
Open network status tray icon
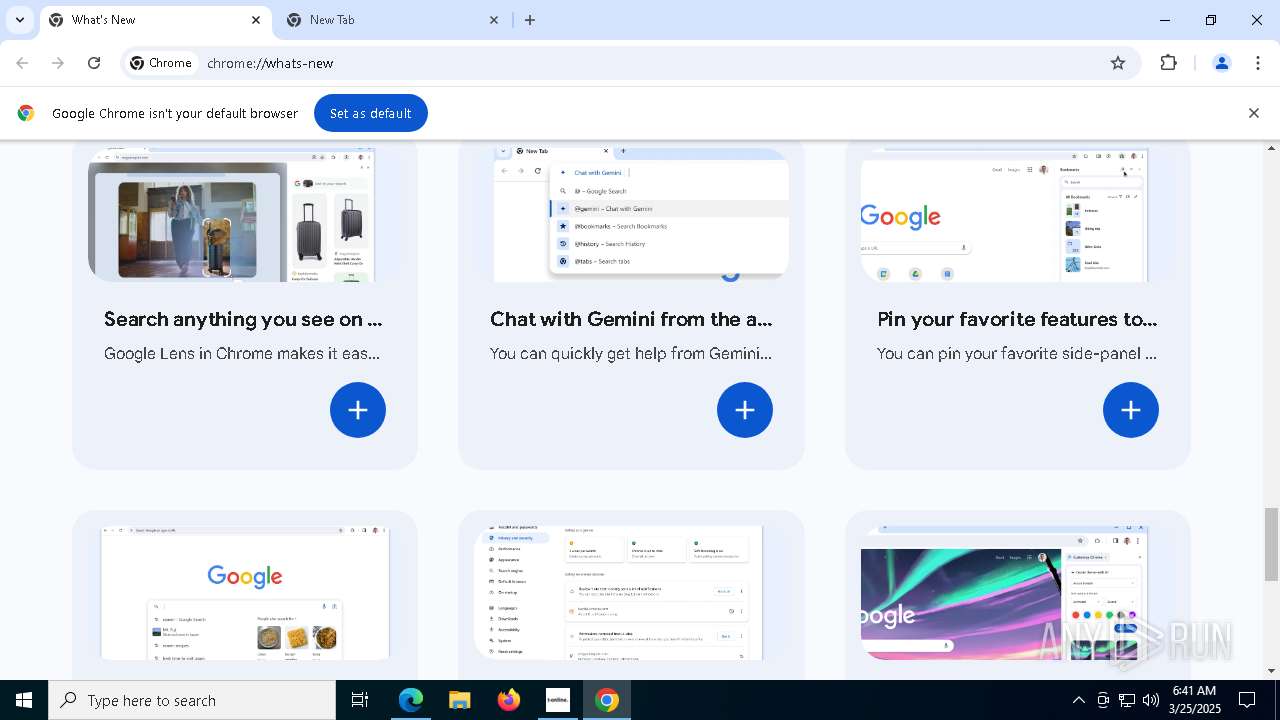(1127, 700)
